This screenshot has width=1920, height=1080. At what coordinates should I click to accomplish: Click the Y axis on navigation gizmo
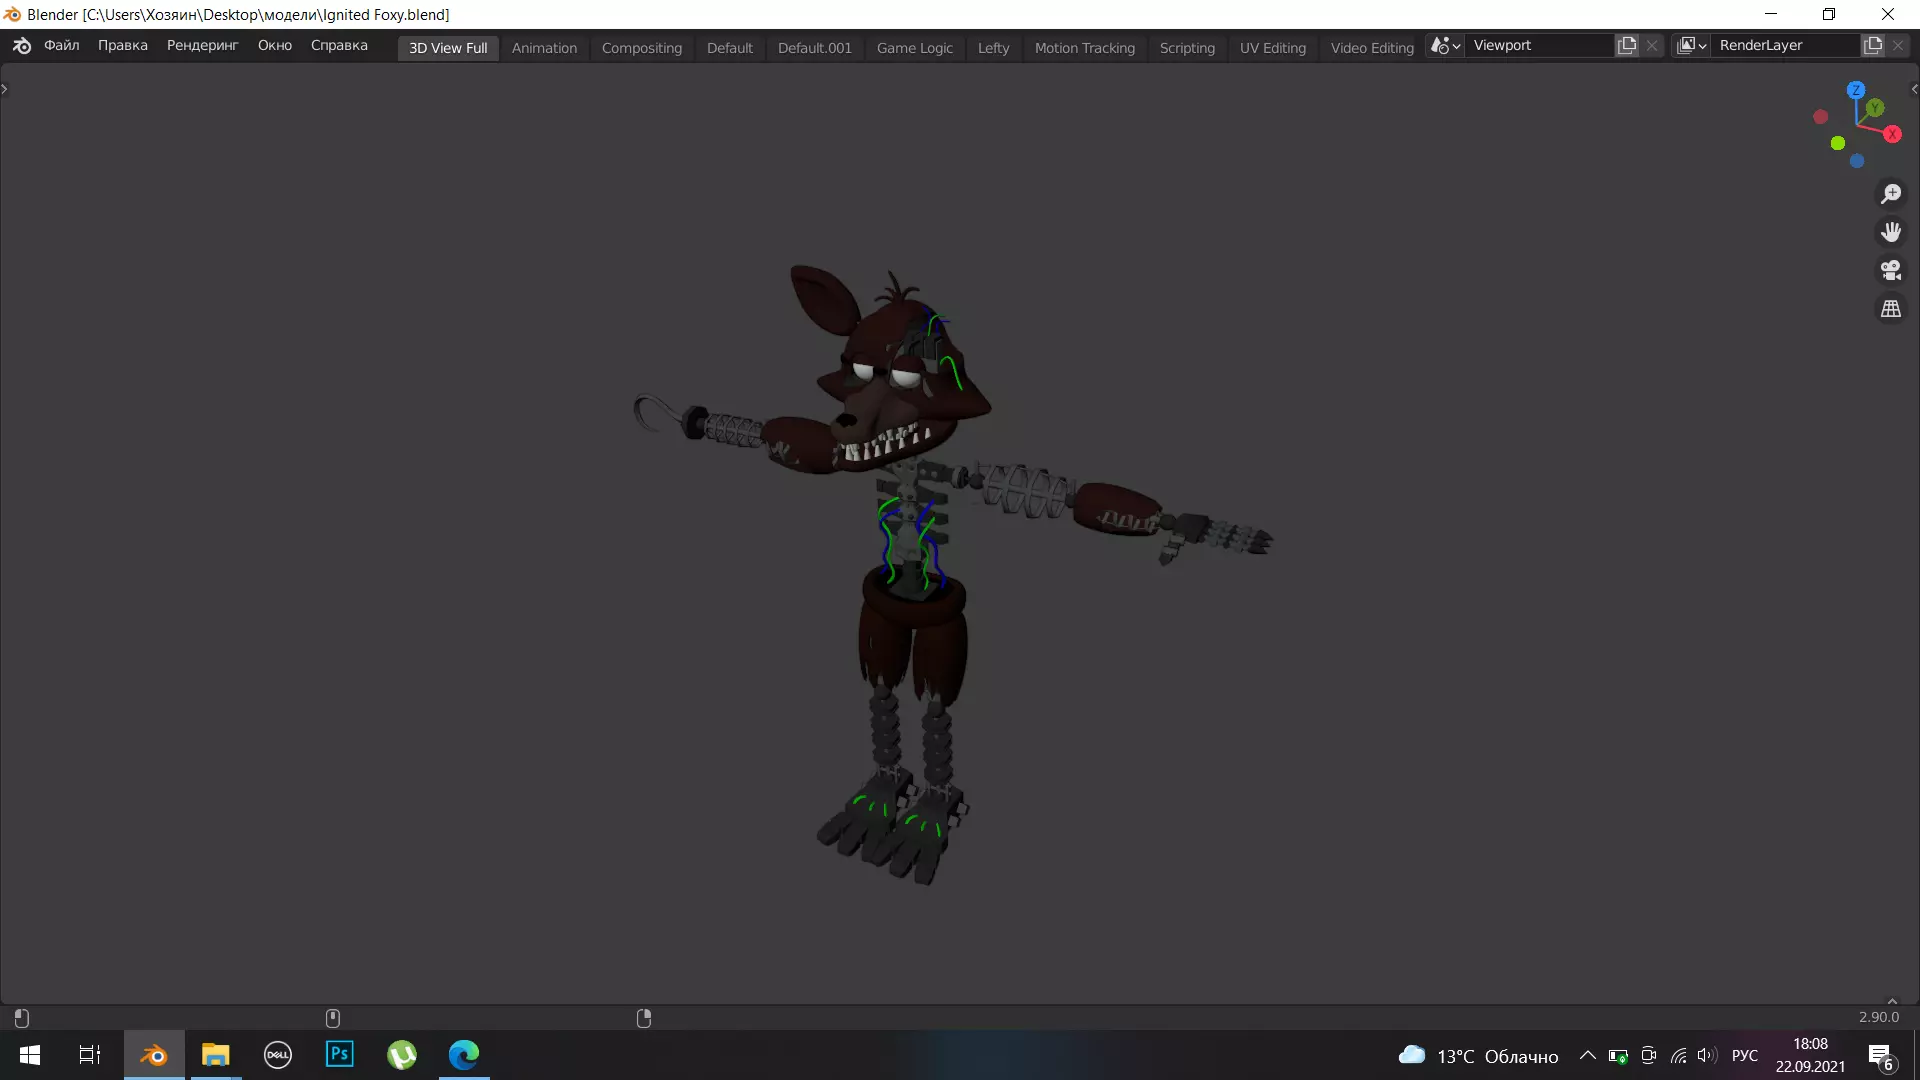(1875, 108)
